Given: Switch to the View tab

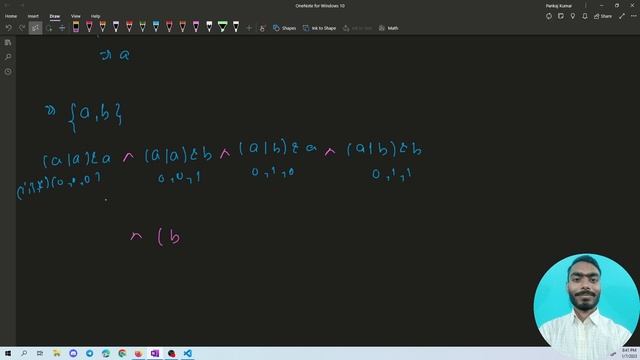Looking at the screenshot, I should (x=76, y=16).
